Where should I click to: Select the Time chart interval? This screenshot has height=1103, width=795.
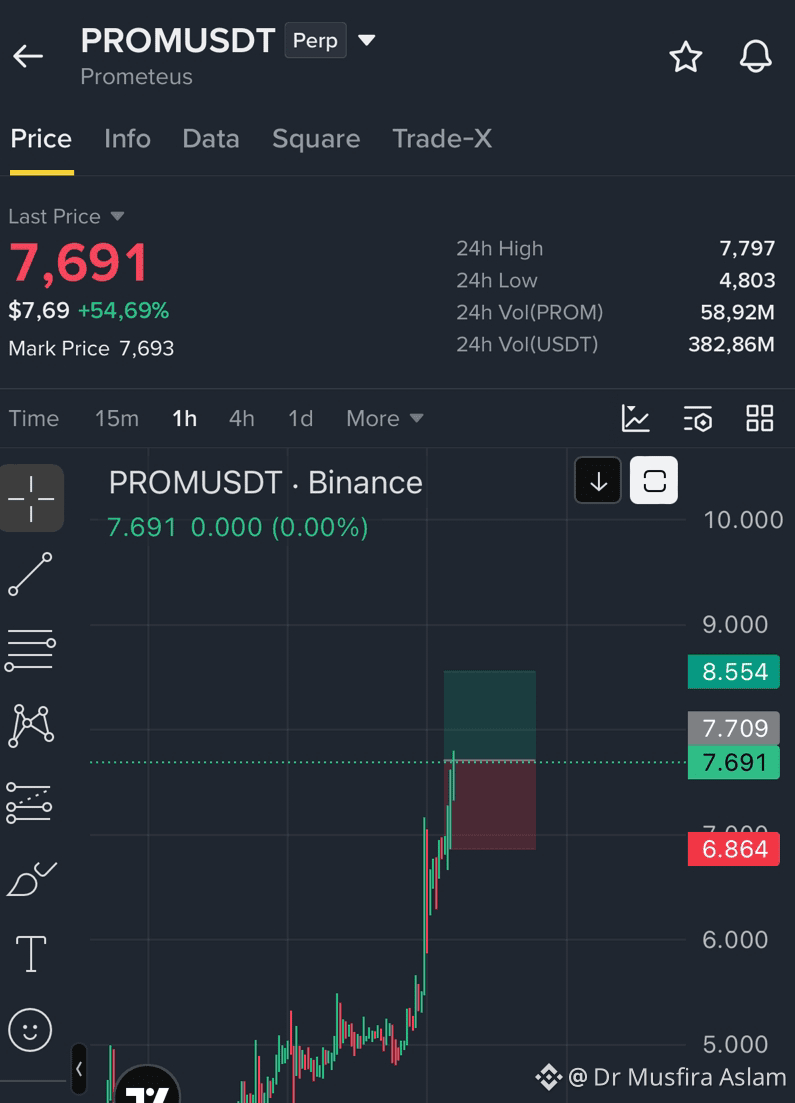(34, 419)
